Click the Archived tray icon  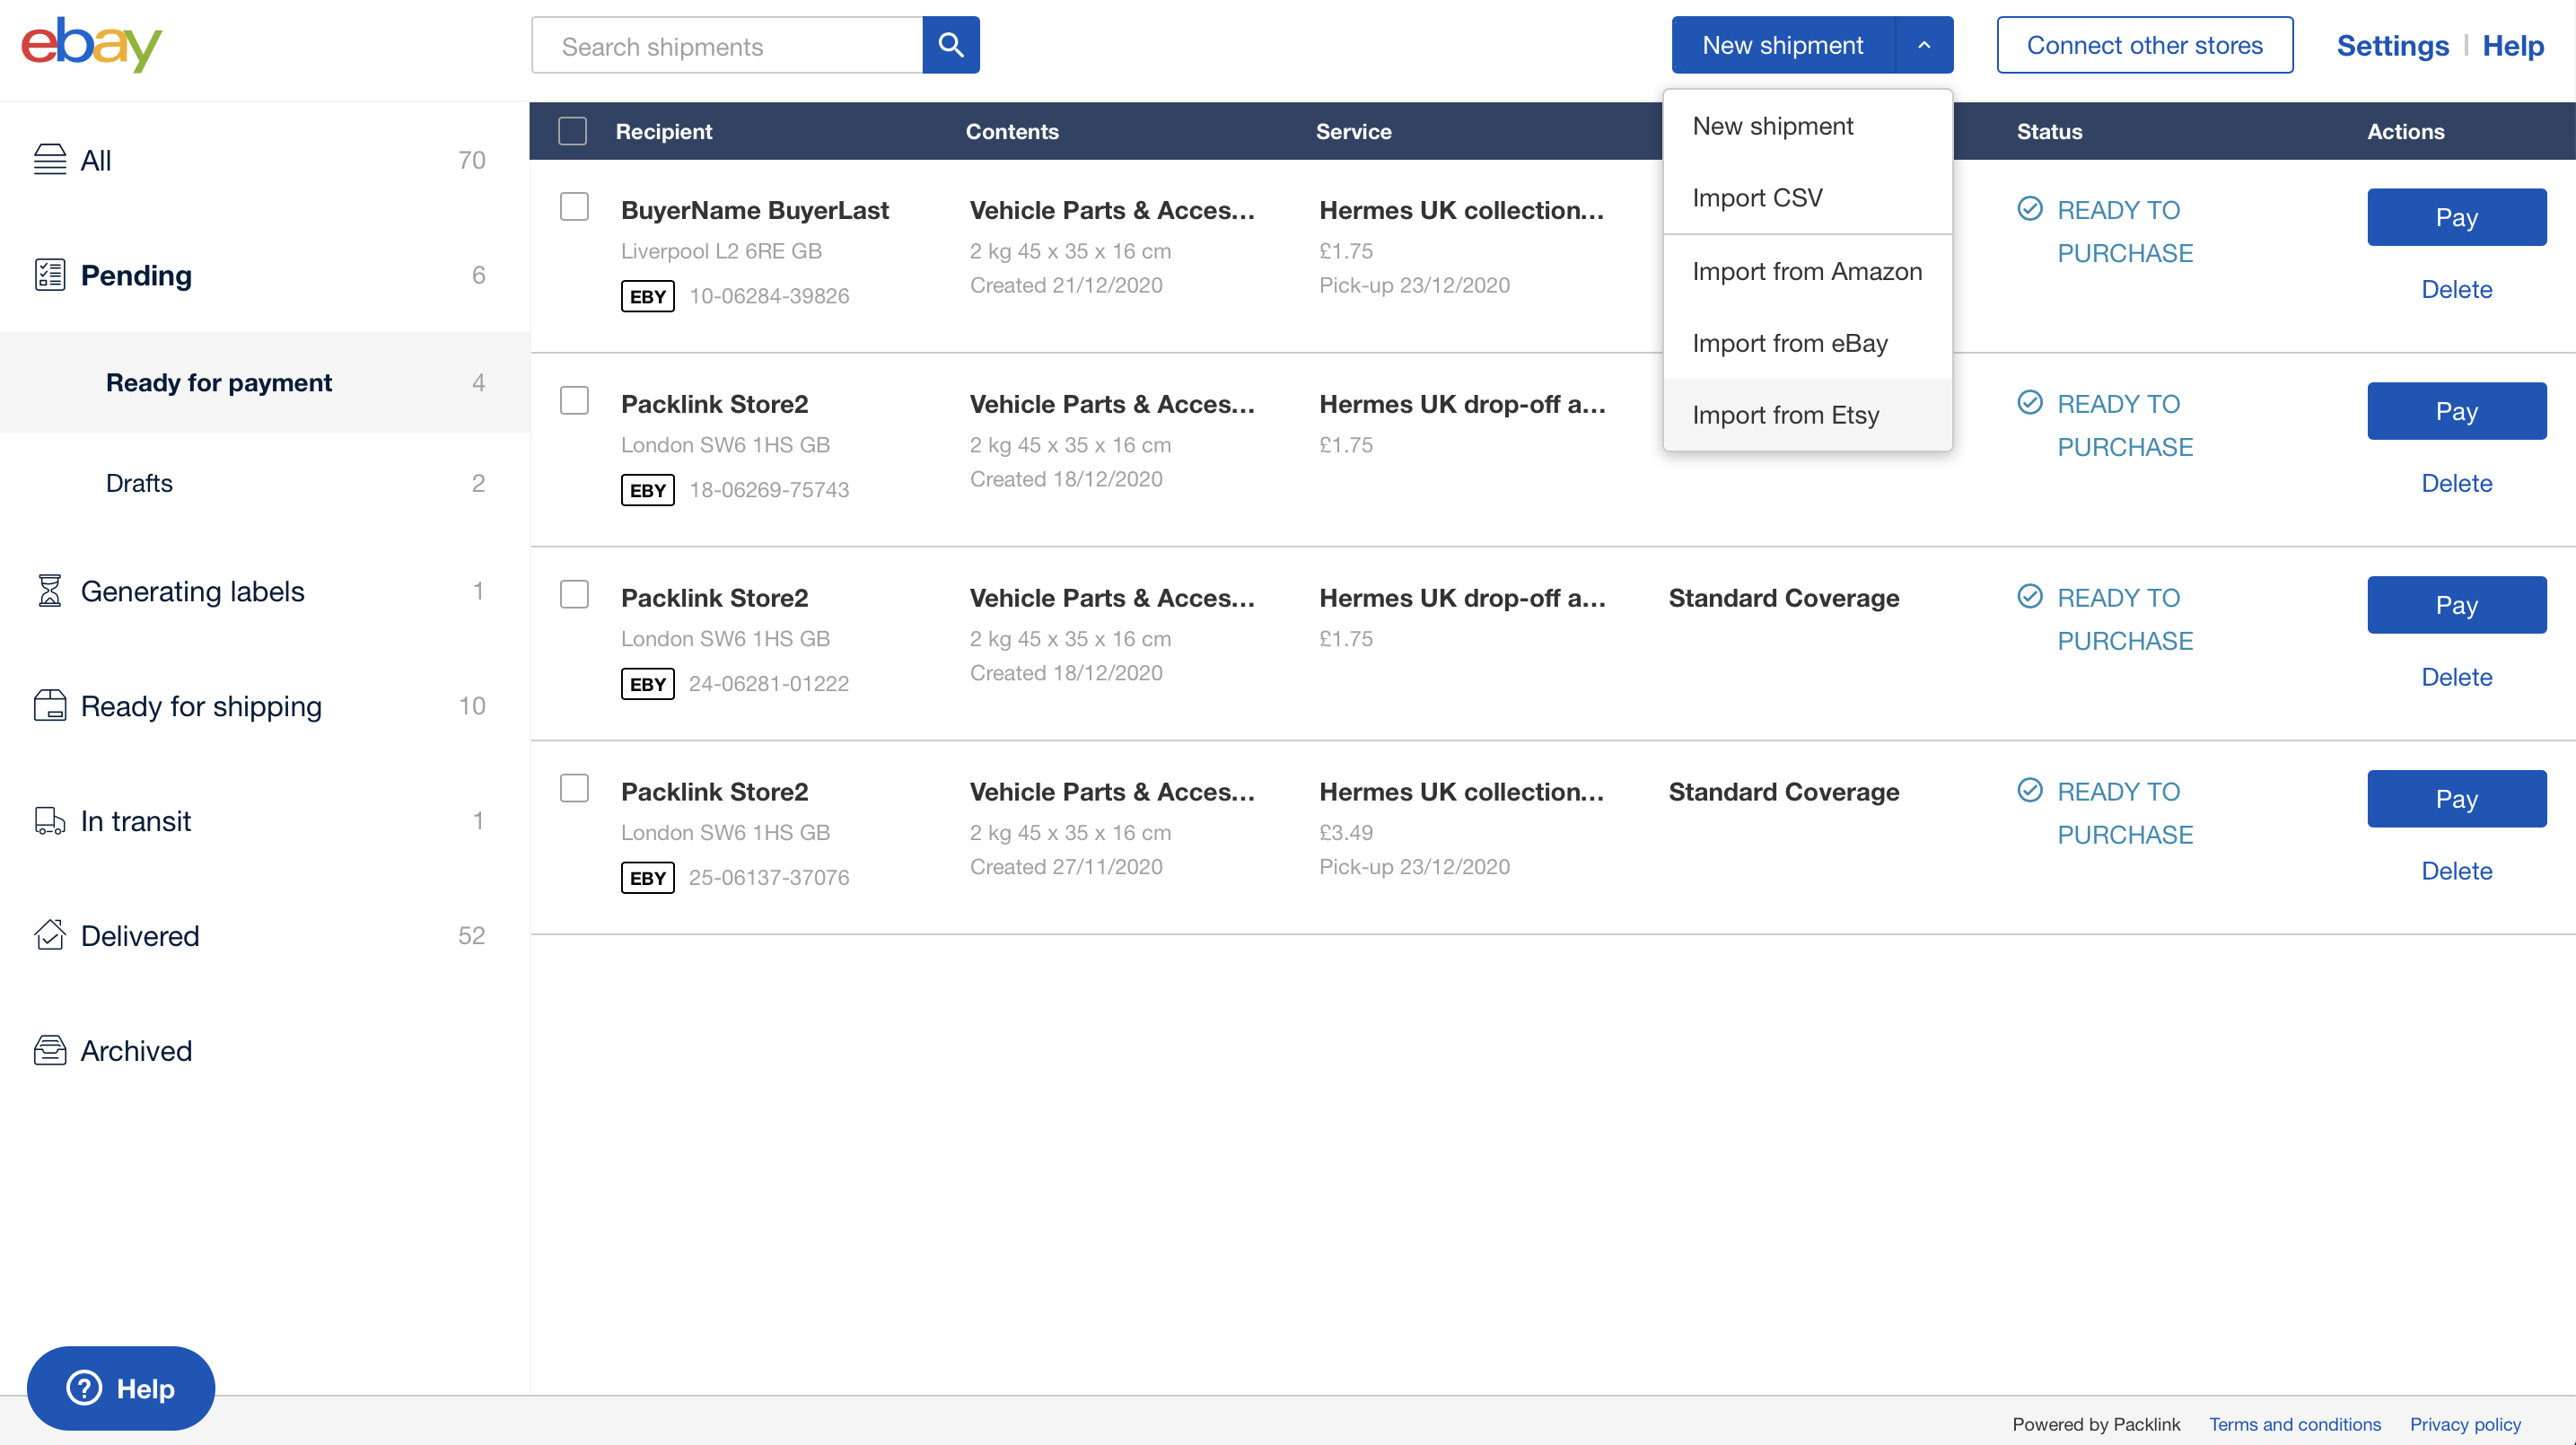pyautogui.click(x=50, y=1050)
